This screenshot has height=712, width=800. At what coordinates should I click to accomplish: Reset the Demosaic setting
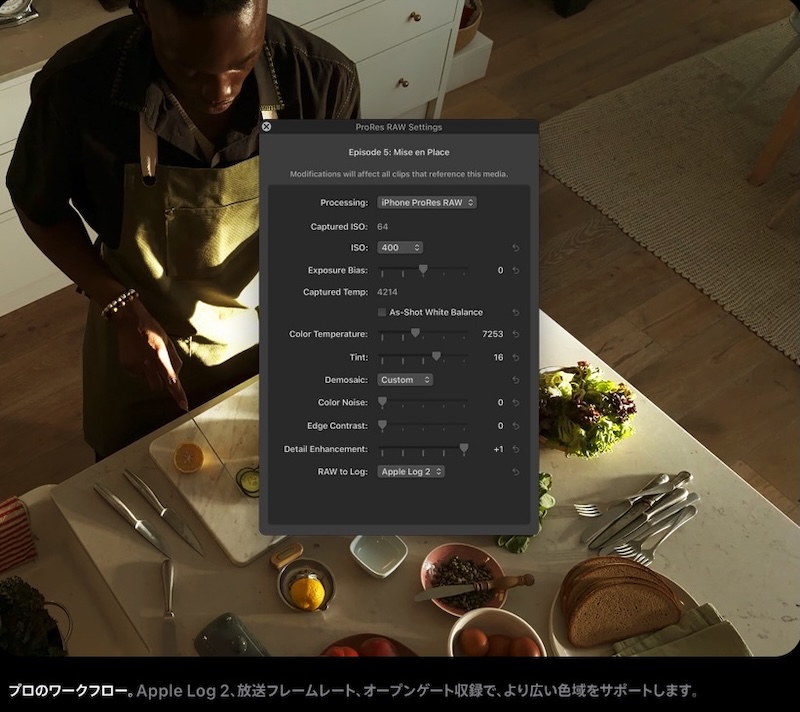[x=516, y=380]
